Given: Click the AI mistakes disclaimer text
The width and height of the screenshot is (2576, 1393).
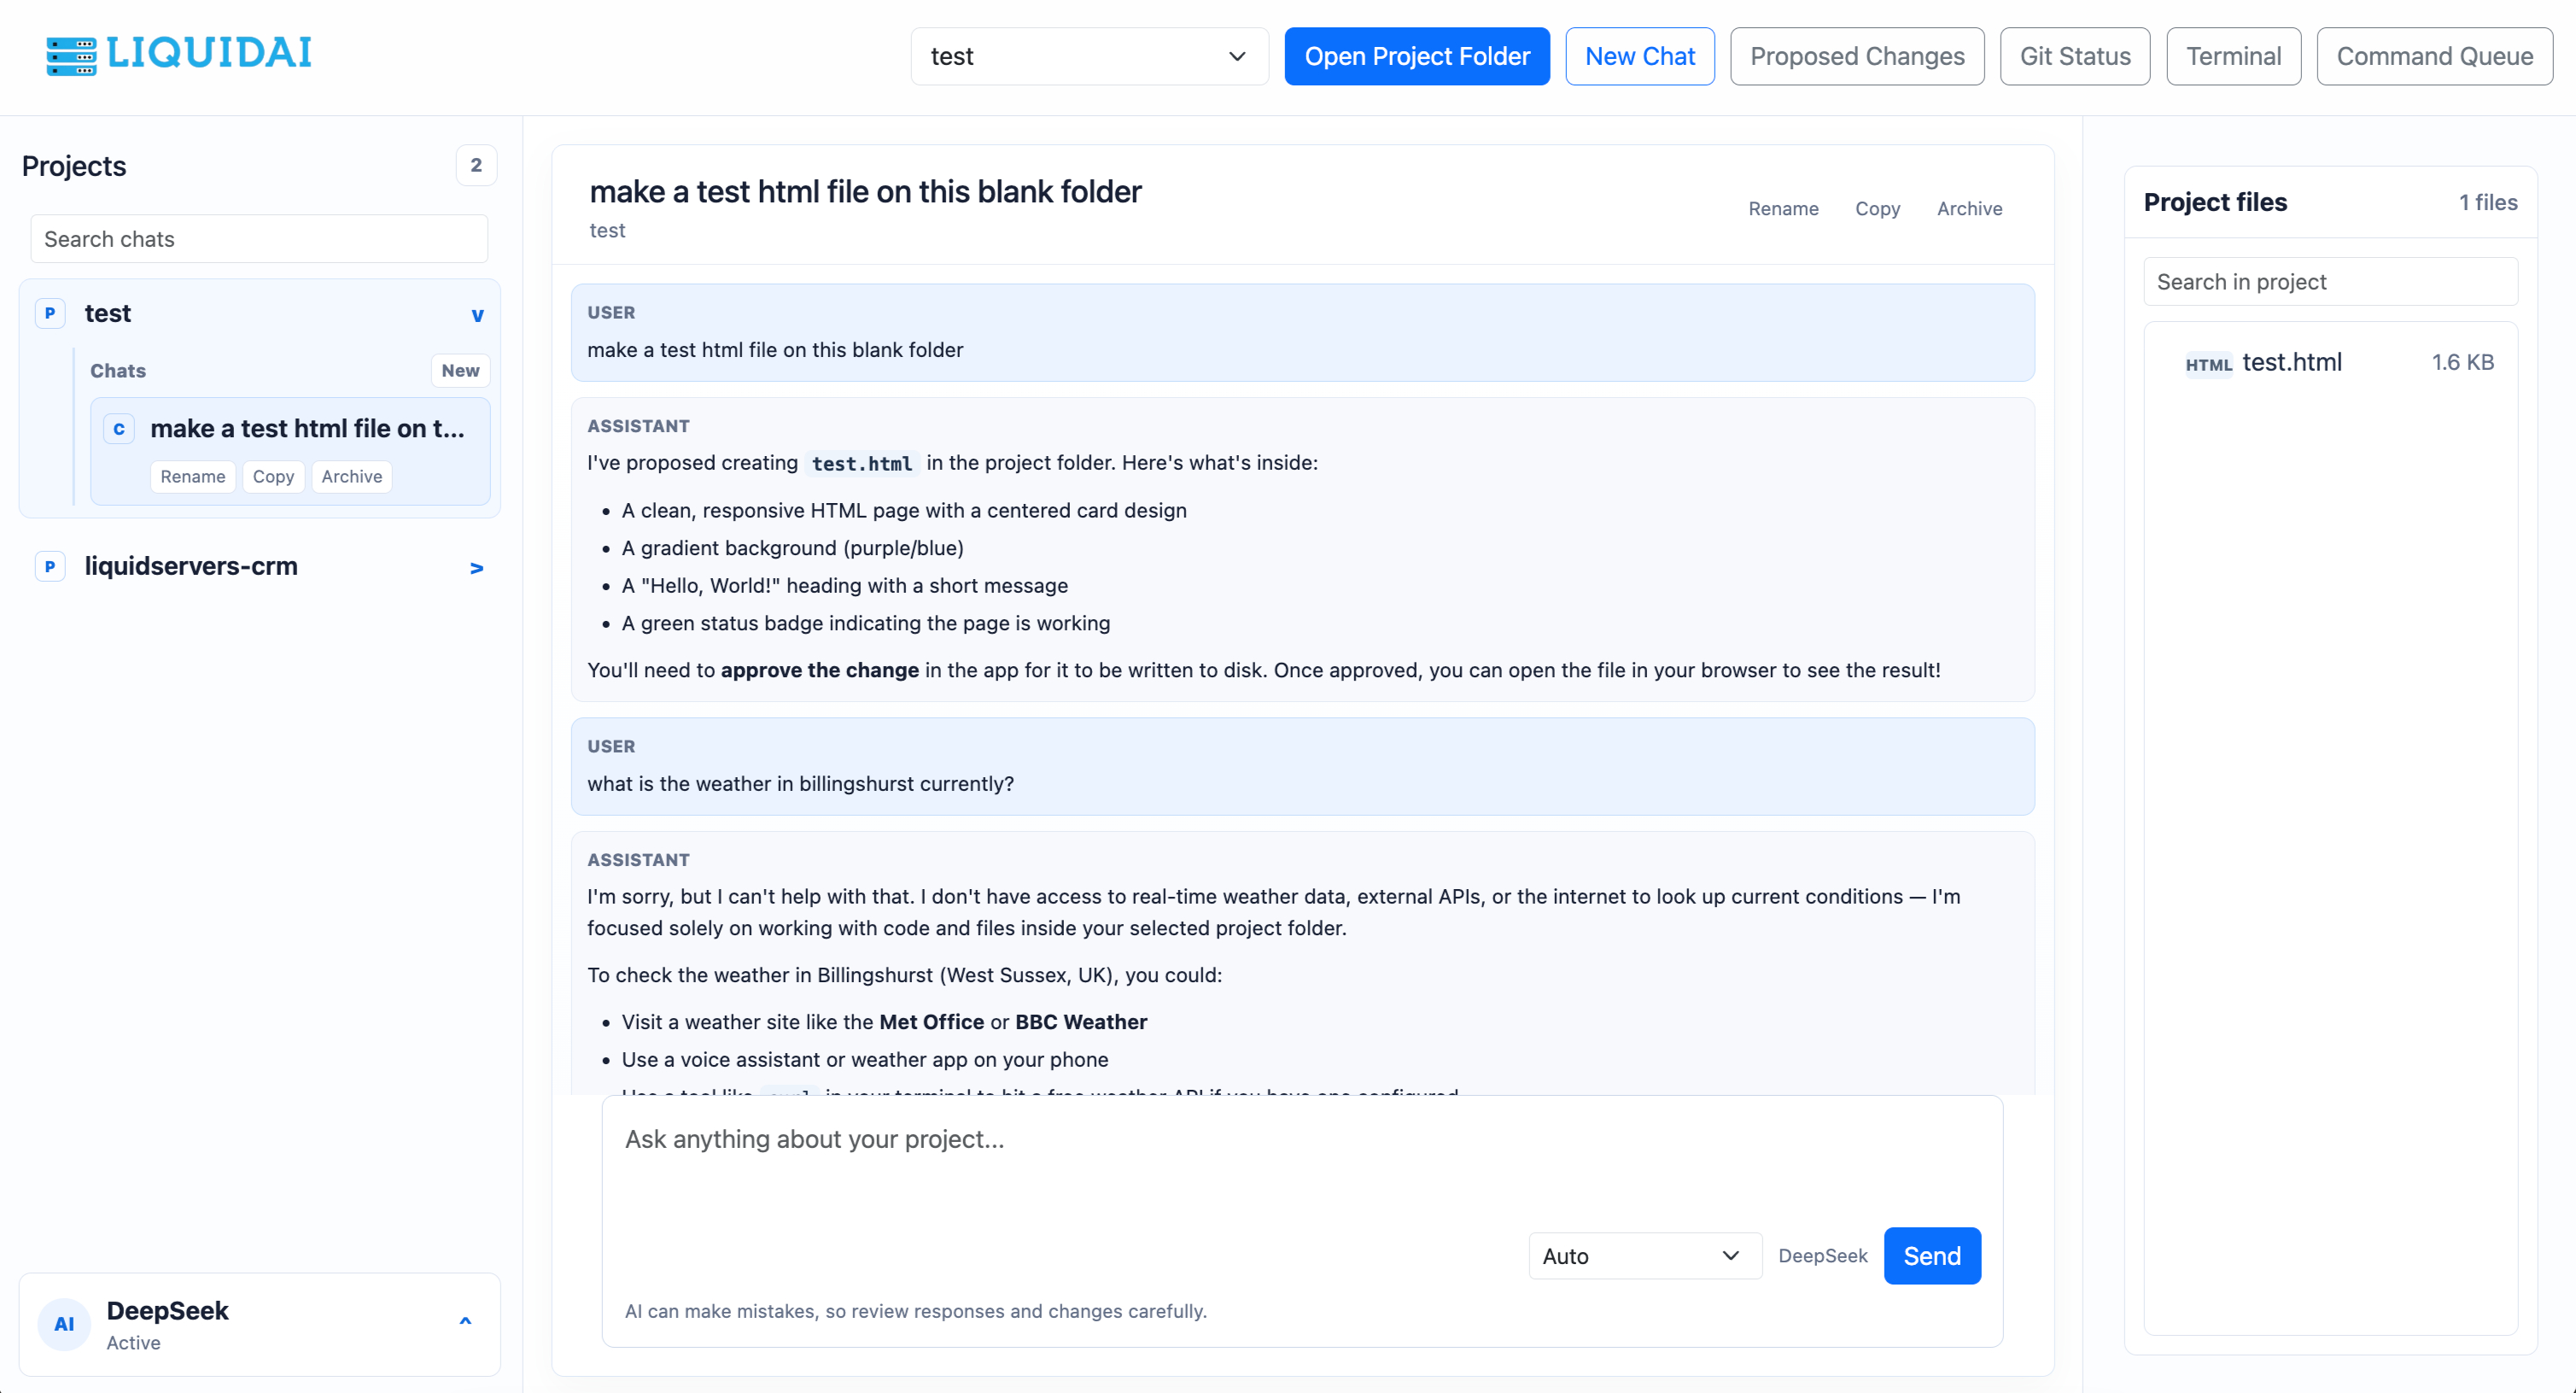Looking at the screenshot, I should point(915,1312).
